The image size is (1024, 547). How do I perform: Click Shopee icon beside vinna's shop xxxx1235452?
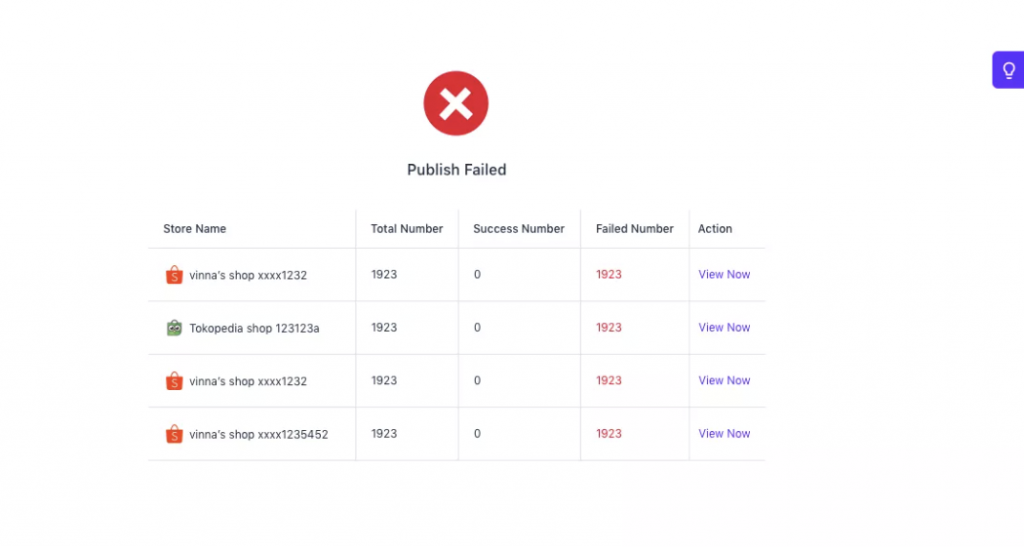click(x=174, y=434)
